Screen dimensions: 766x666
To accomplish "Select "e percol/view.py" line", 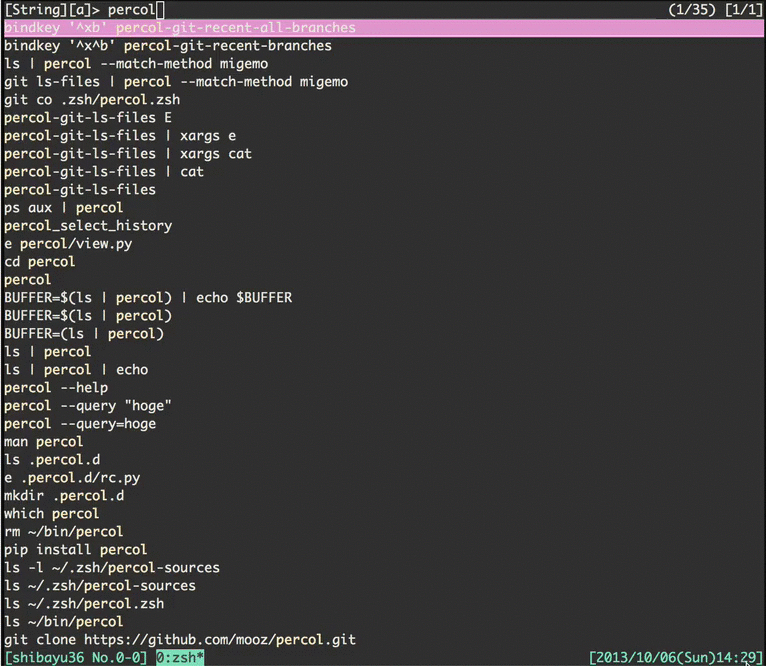I will [x=68, y=244].
